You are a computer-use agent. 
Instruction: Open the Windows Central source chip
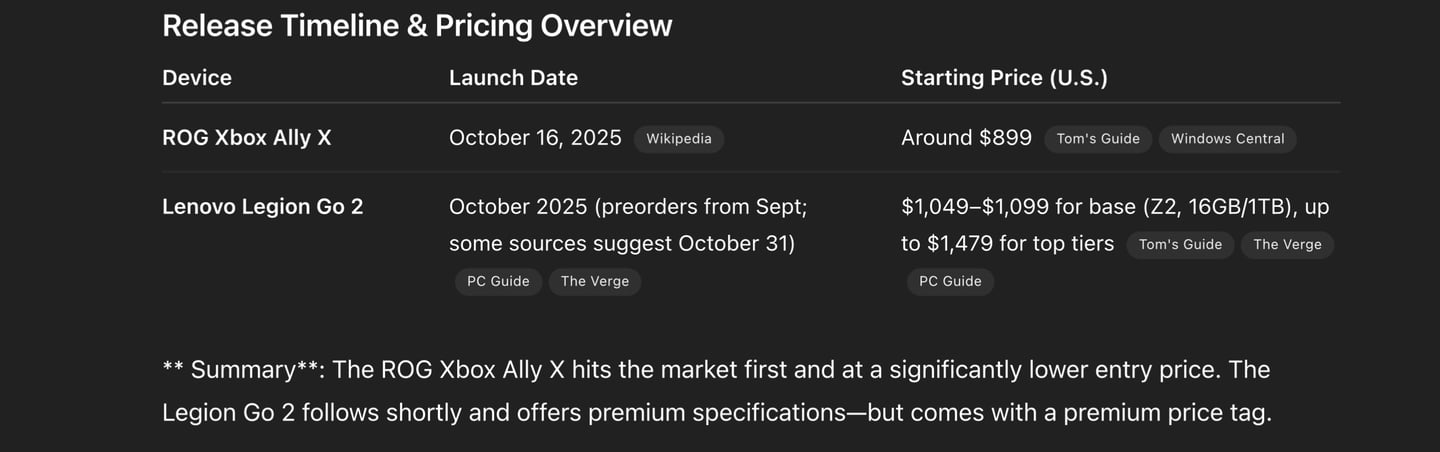(x=1227, y=139)
